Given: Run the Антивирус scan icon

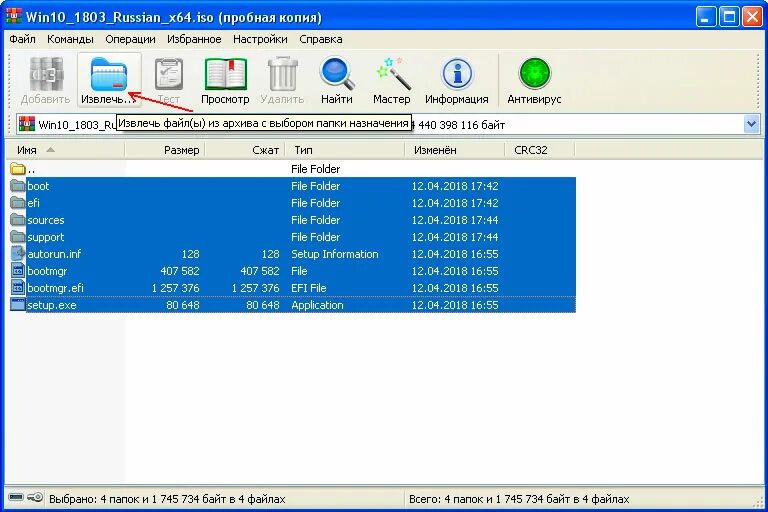Looking at the screenshot, I should pyautogui.click(x=534, y=74).
